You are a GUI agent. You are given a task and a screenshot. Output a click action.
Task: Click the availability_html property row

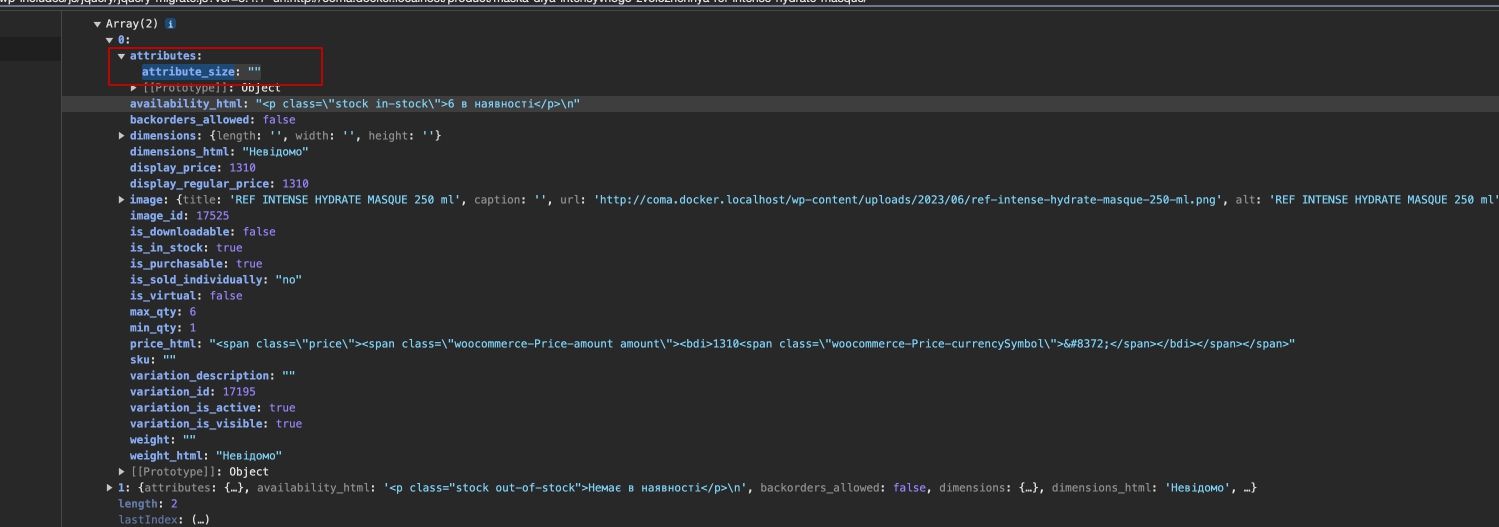point(189,104)
